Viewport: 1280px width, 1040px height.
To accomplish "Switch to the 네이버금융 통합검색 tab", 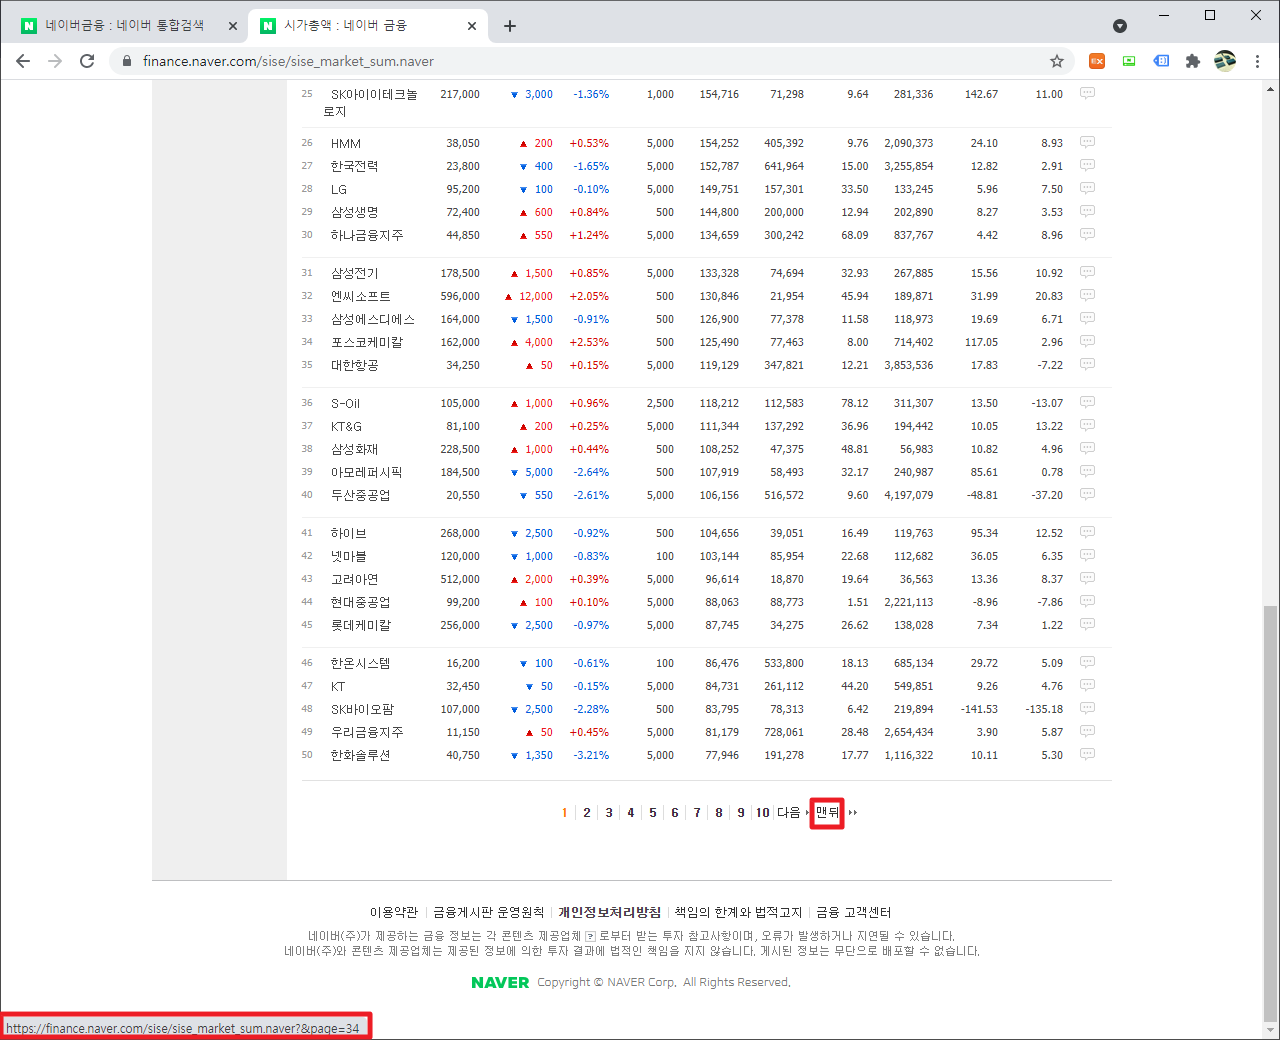I will click(124, 26).
